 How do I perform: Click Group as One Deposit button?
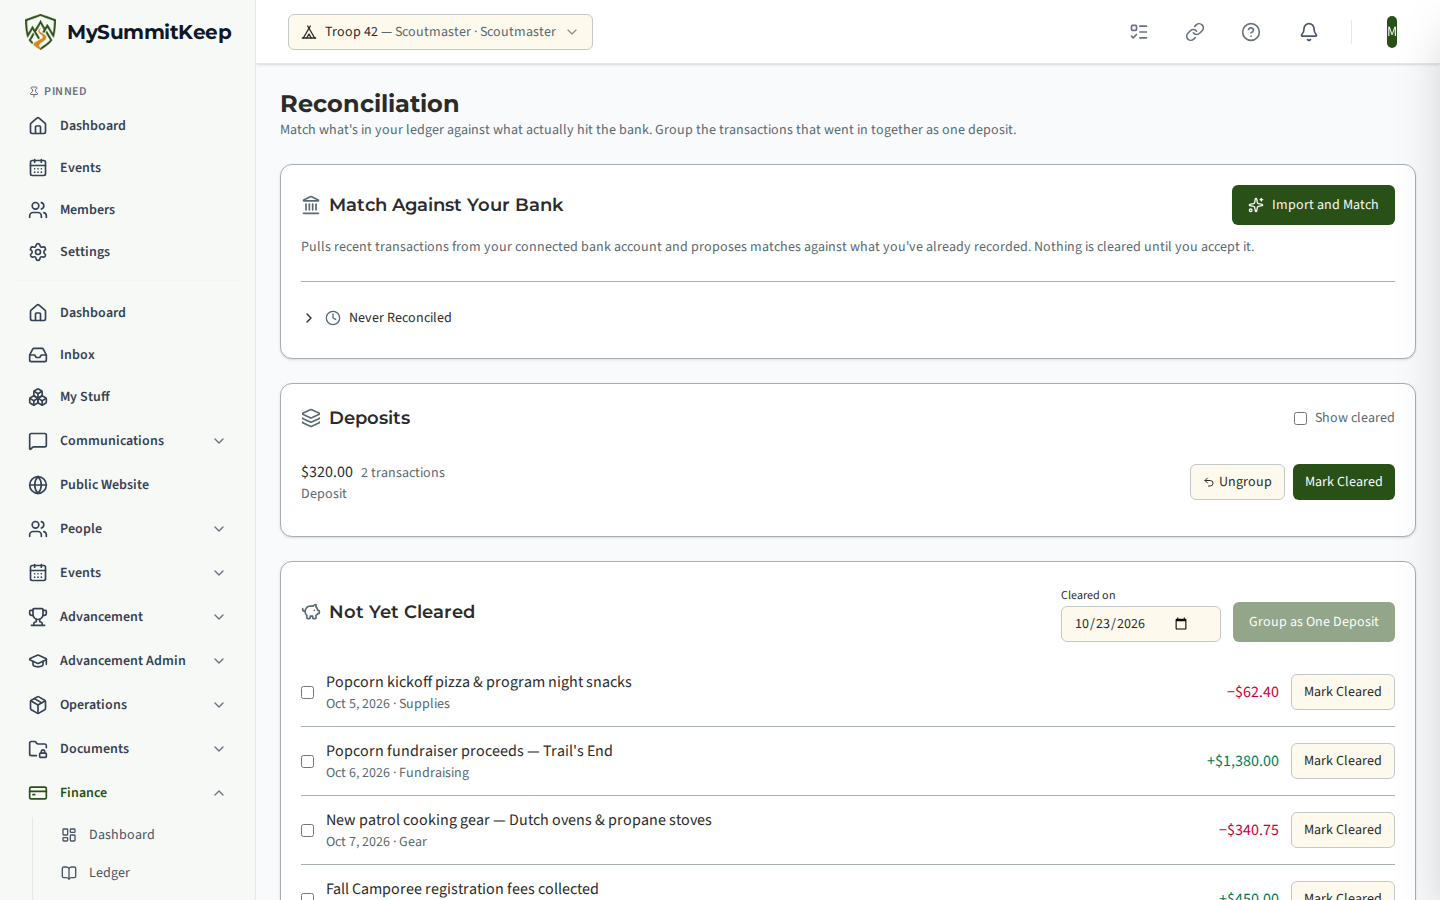tap(1313, 622)
